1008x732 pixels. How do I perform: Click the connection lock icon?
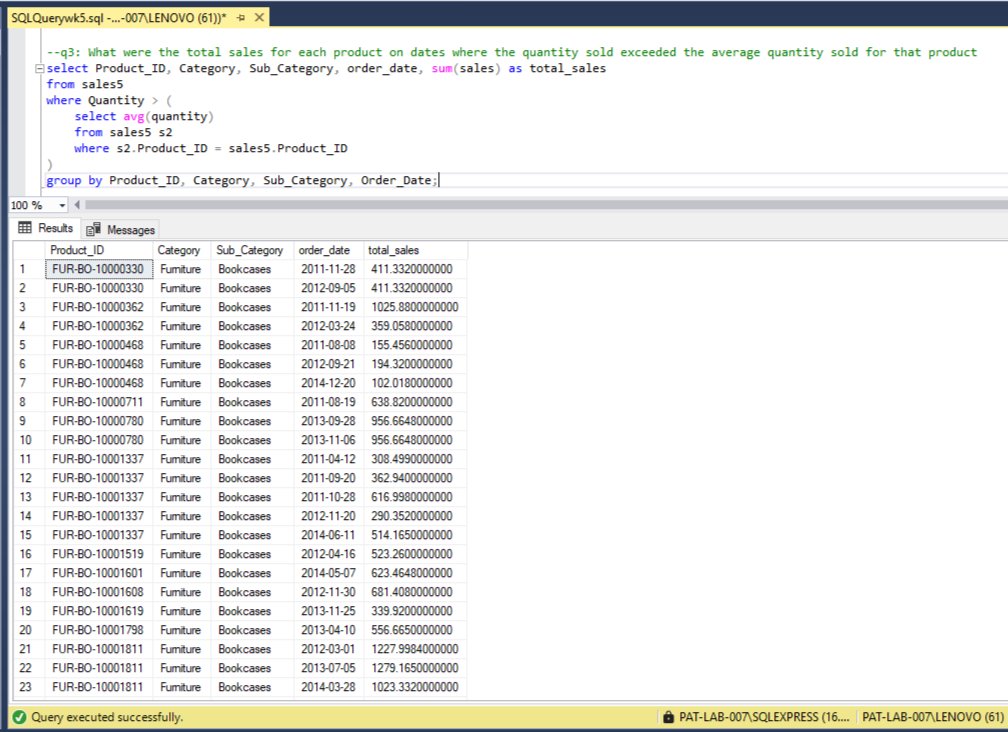pyautogui.click(x=669, y=717)
